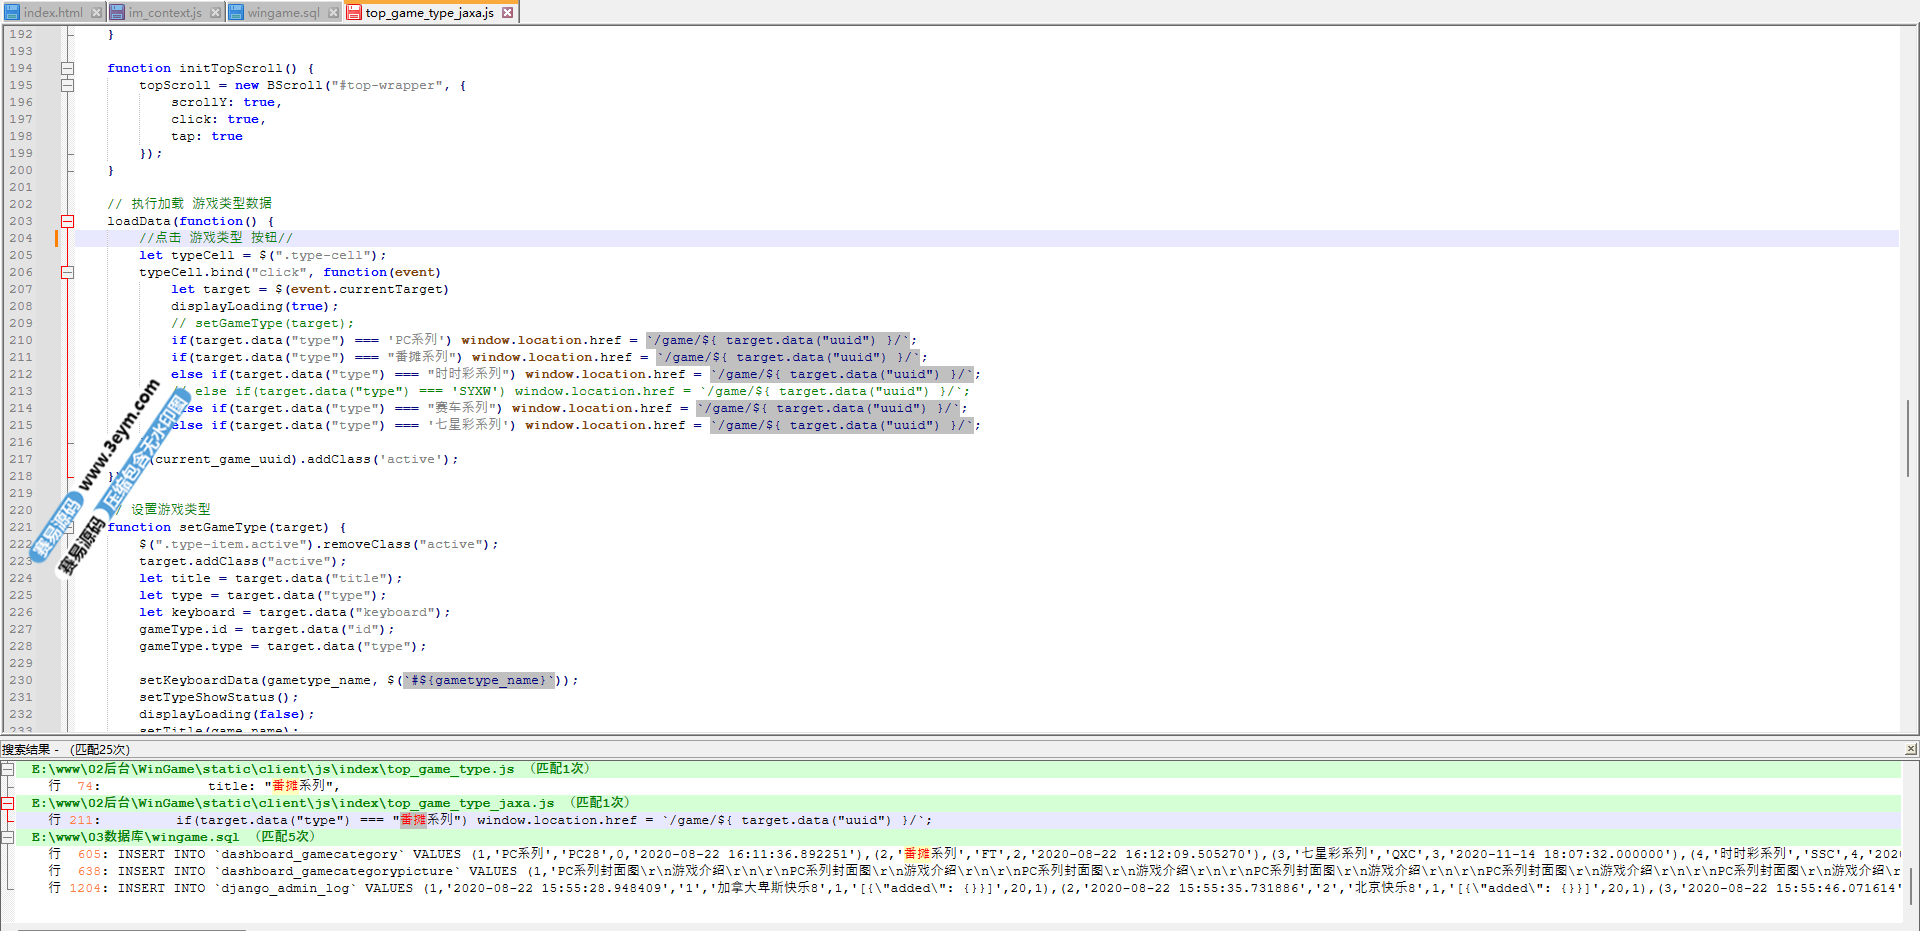This screenshot has height=931, width=1920.
Task: Collapse top_game_type.js search result group
Action: tap(8, 769)
